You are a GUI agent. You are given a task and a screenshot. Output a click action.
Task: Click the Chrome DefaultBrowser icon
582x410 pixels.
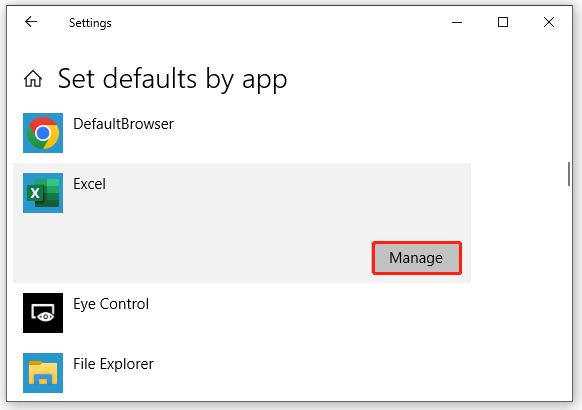(x=43, y=133)
